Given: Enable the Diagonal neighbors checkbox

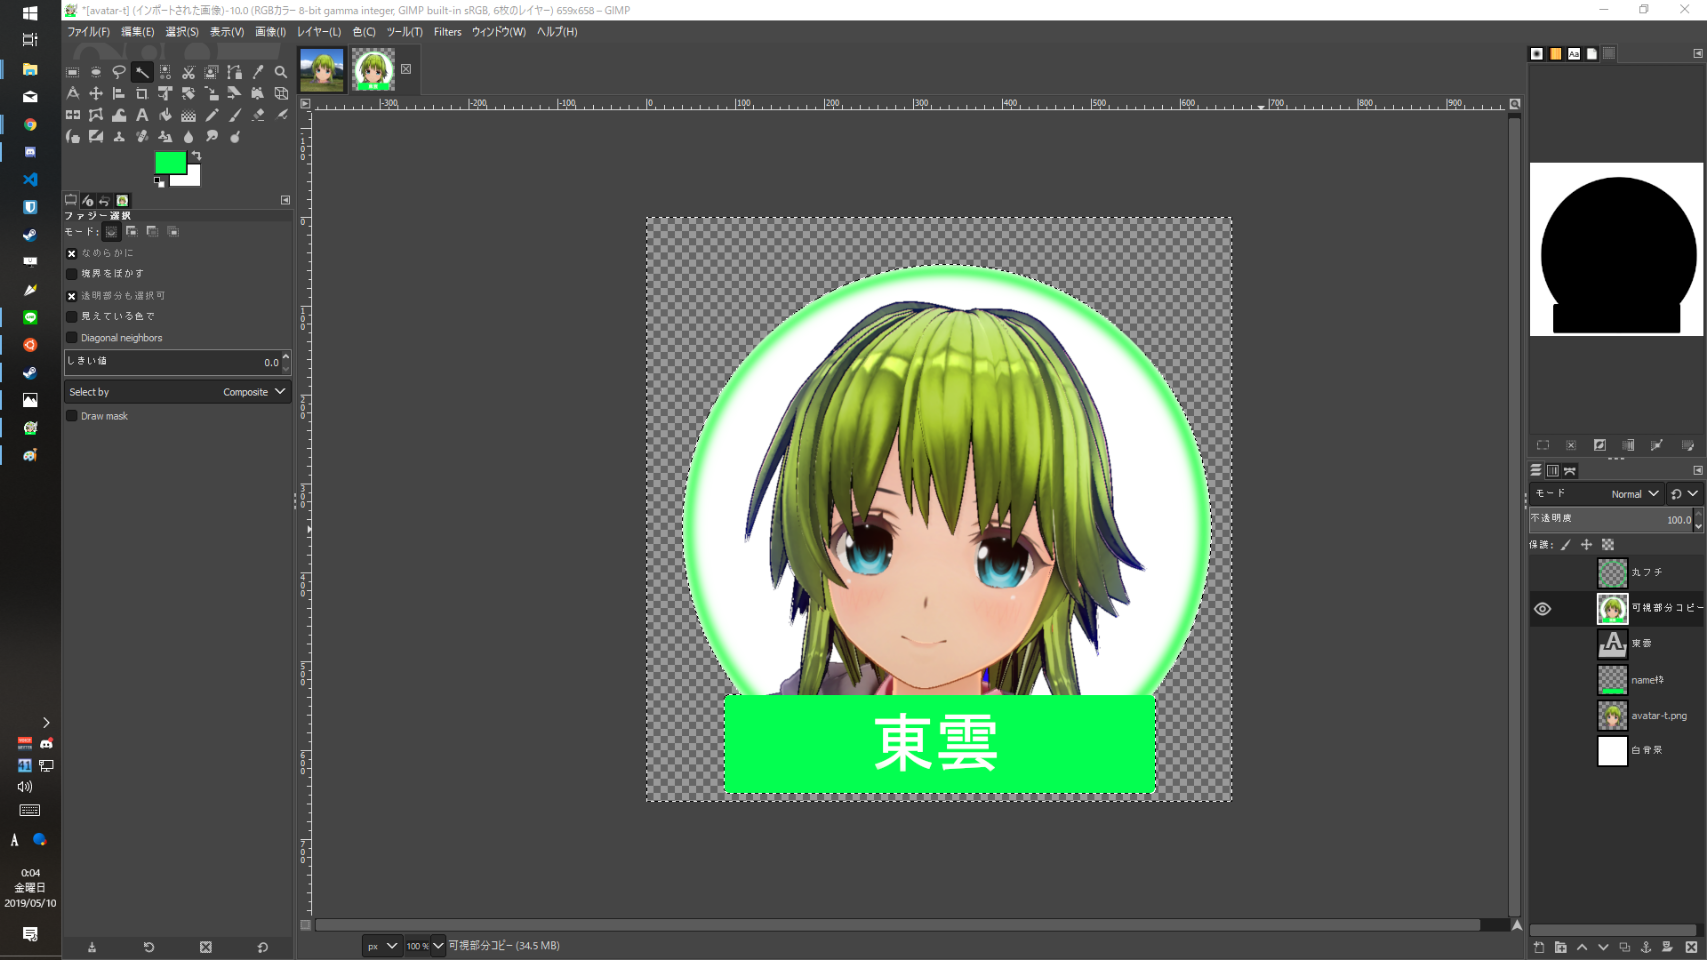Looking at the screenshot, I should point(72,338).
